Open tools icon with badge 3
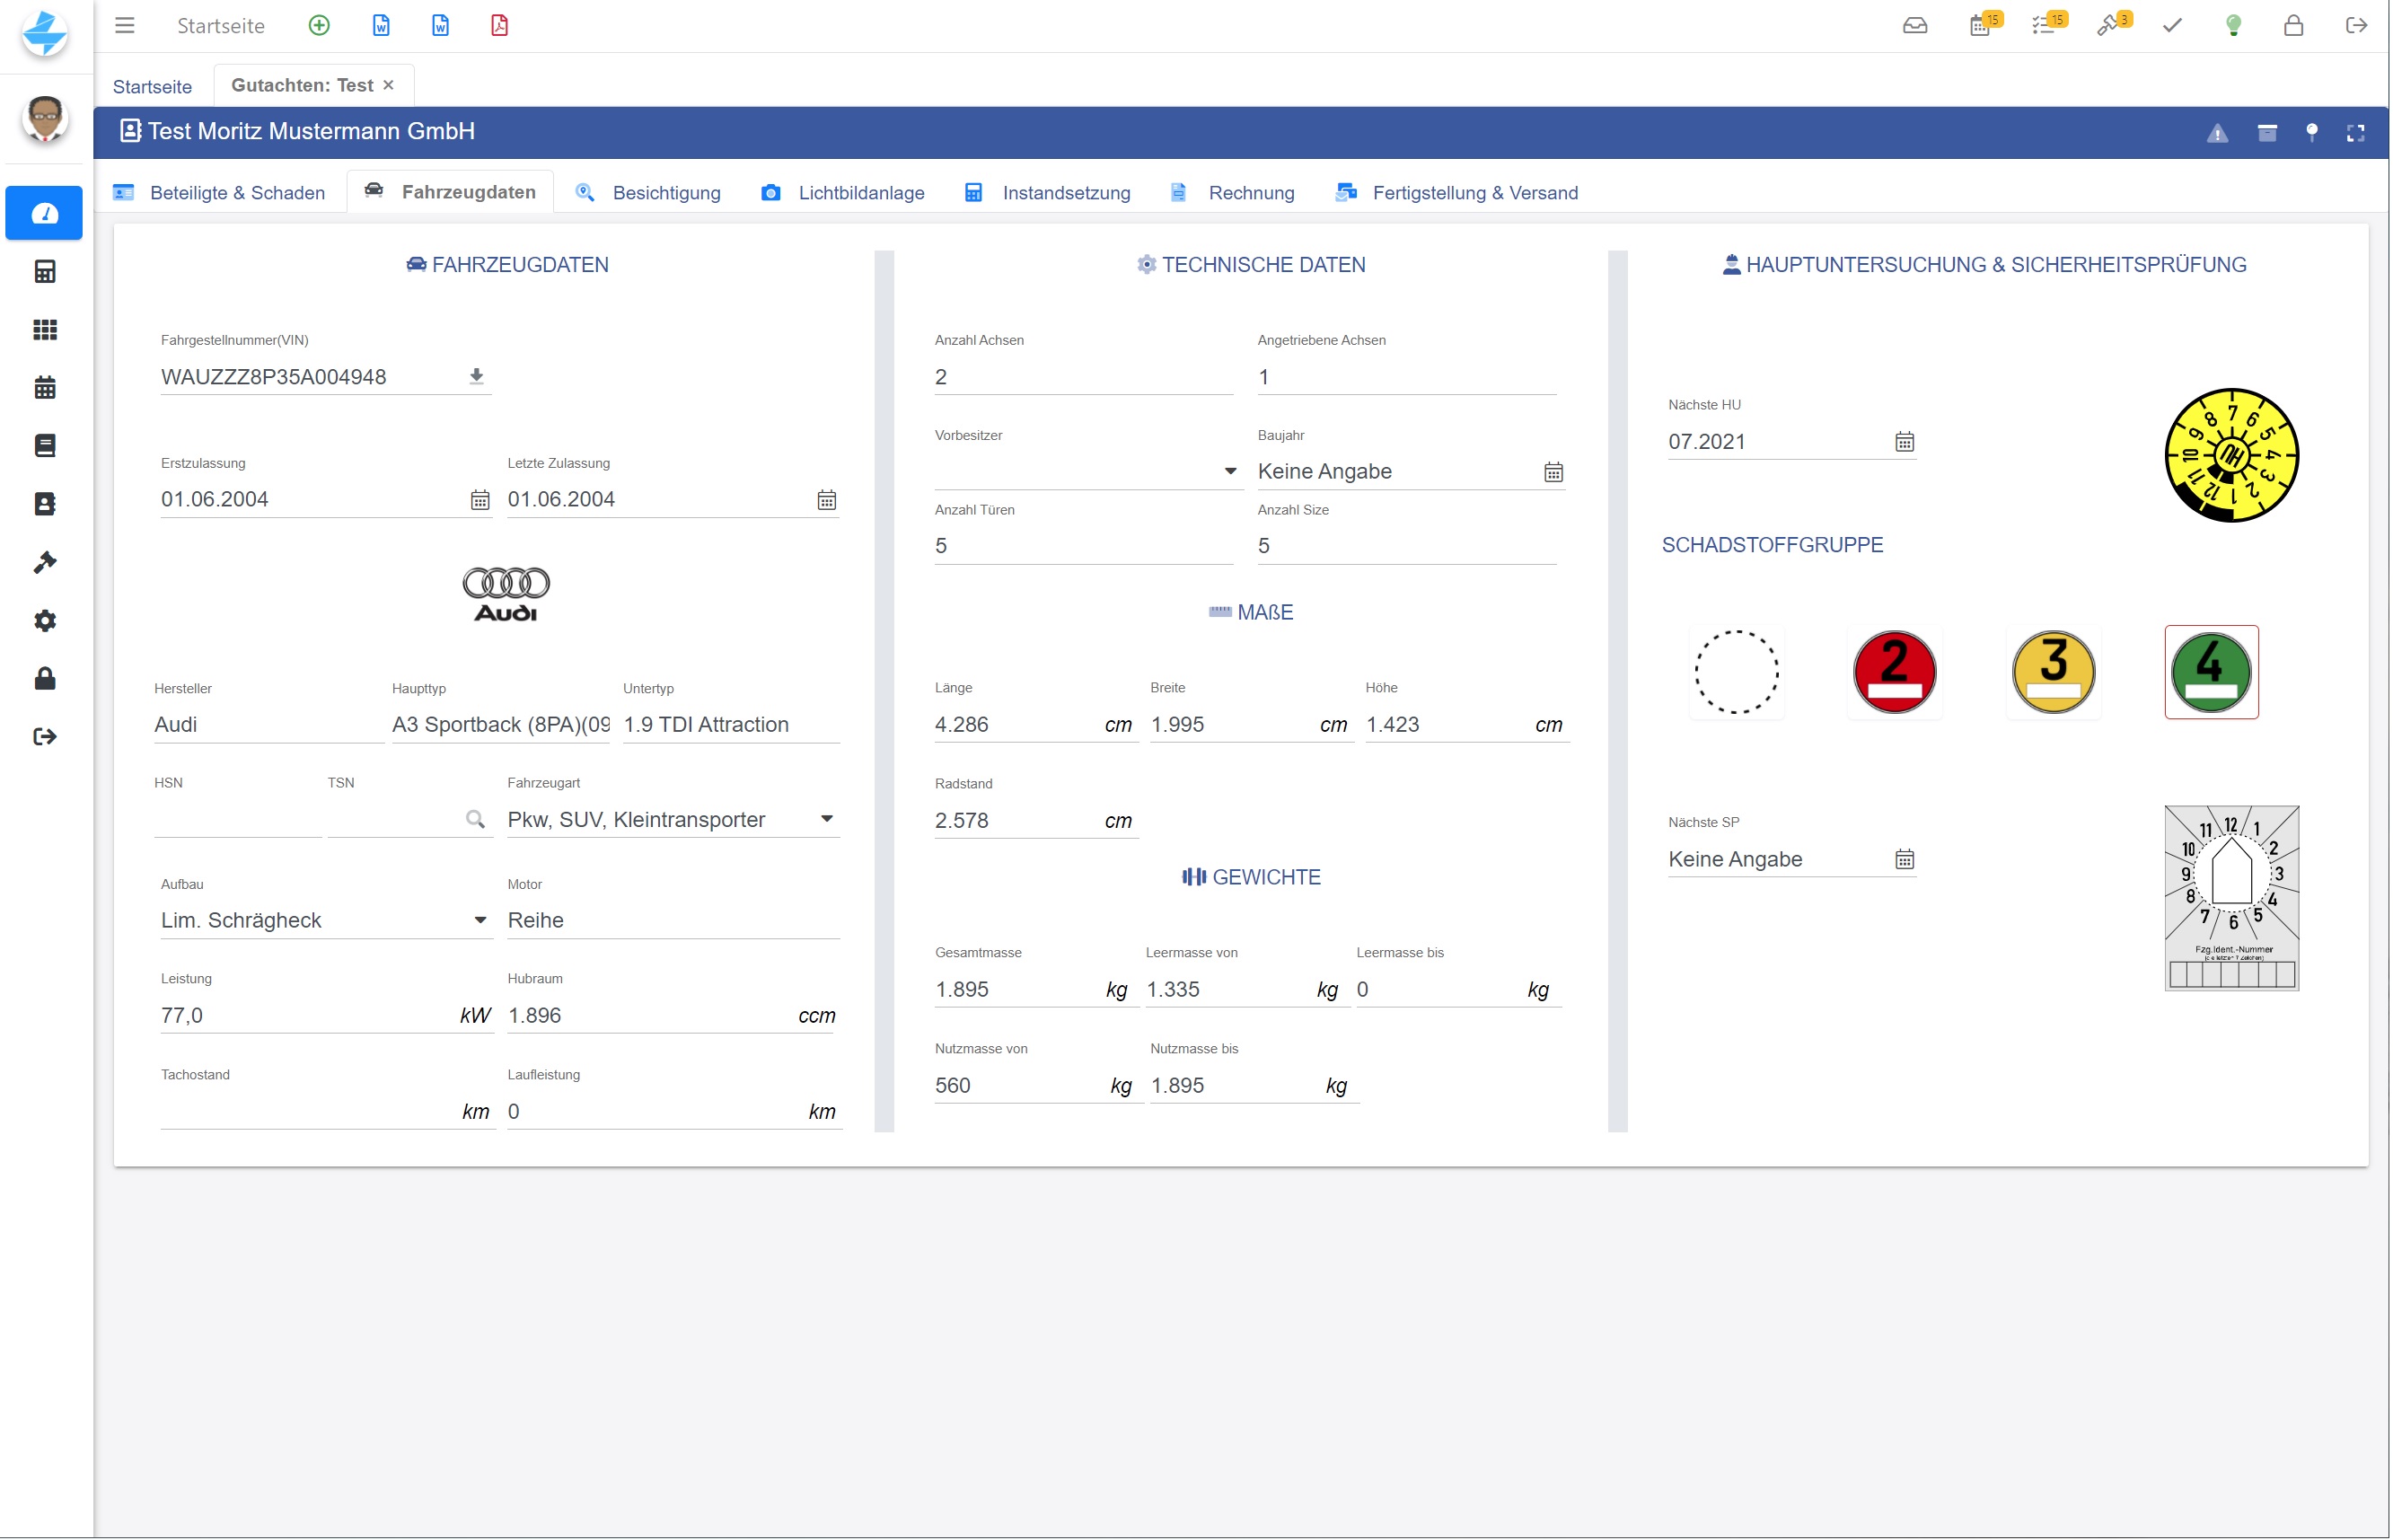This screenshot has width=2393, height=1540. 2112,25
